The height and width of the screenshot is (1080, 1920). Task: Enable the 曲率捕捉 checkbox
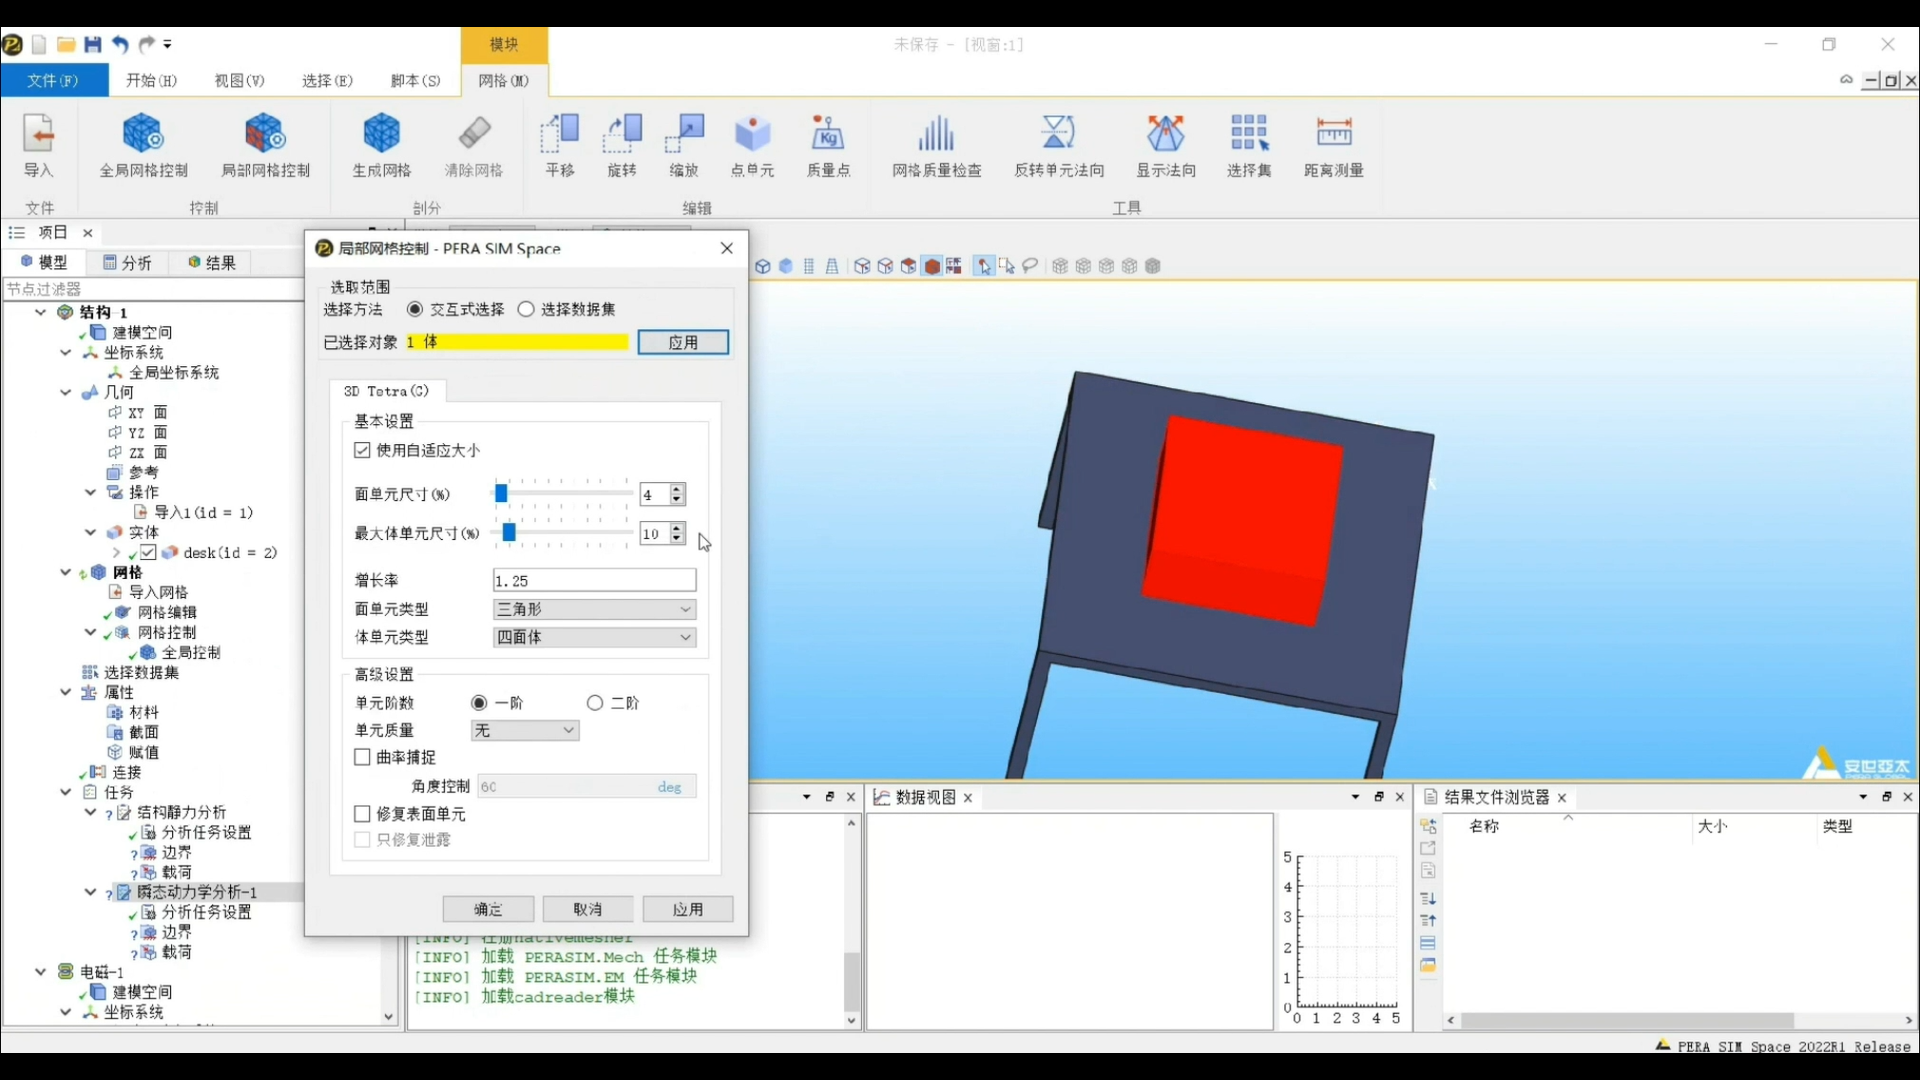362,758
